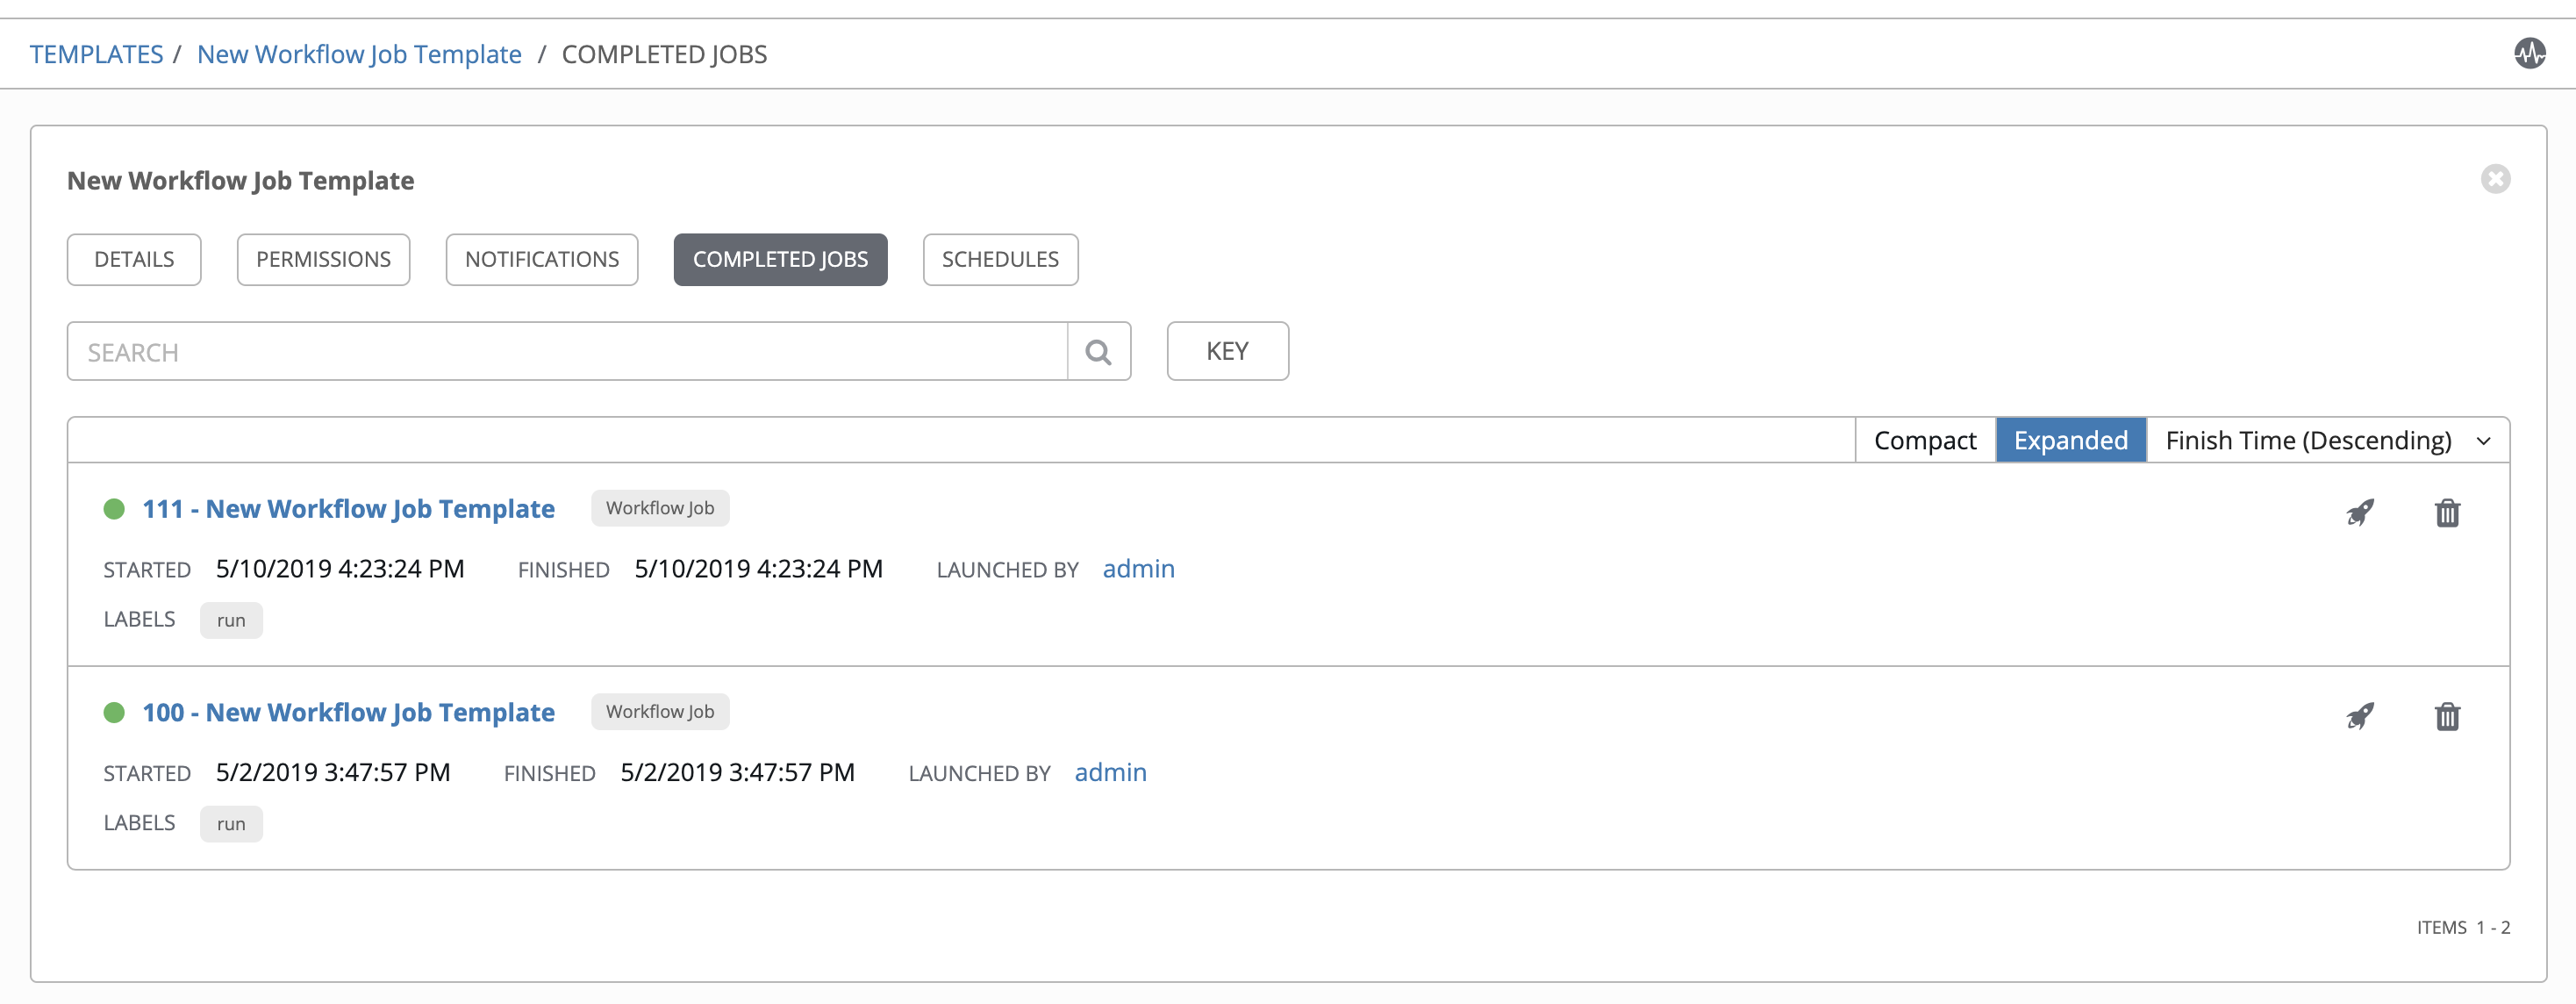Open the Details tab

click(x=134, y=260)
